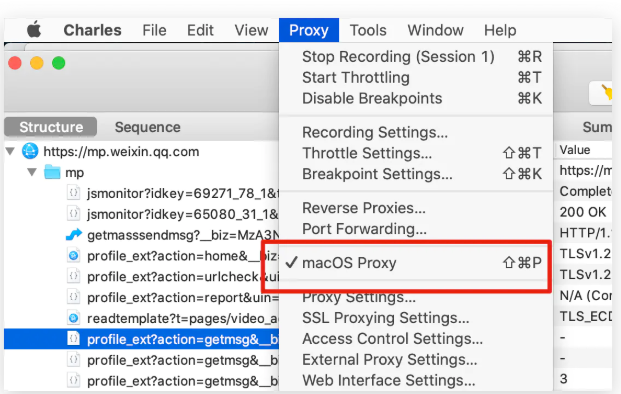The height and width of the screenshot is (394, 621).
Task: Switch to the Sequence tab
Action: (x=147, y=127)
